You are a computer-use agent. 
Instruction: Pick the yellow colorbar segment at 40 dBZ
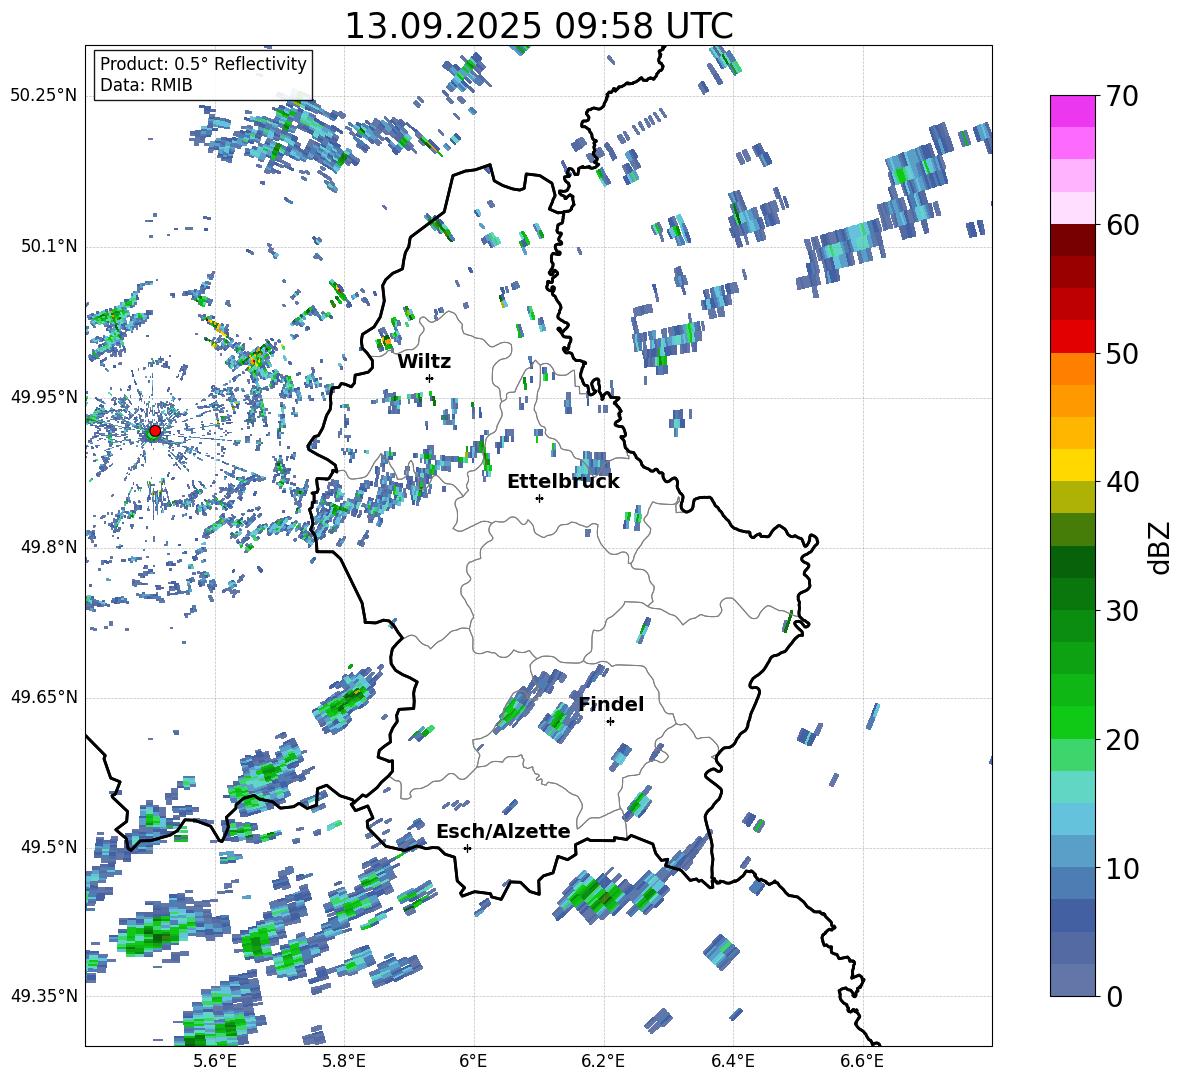pos(1073,465)
